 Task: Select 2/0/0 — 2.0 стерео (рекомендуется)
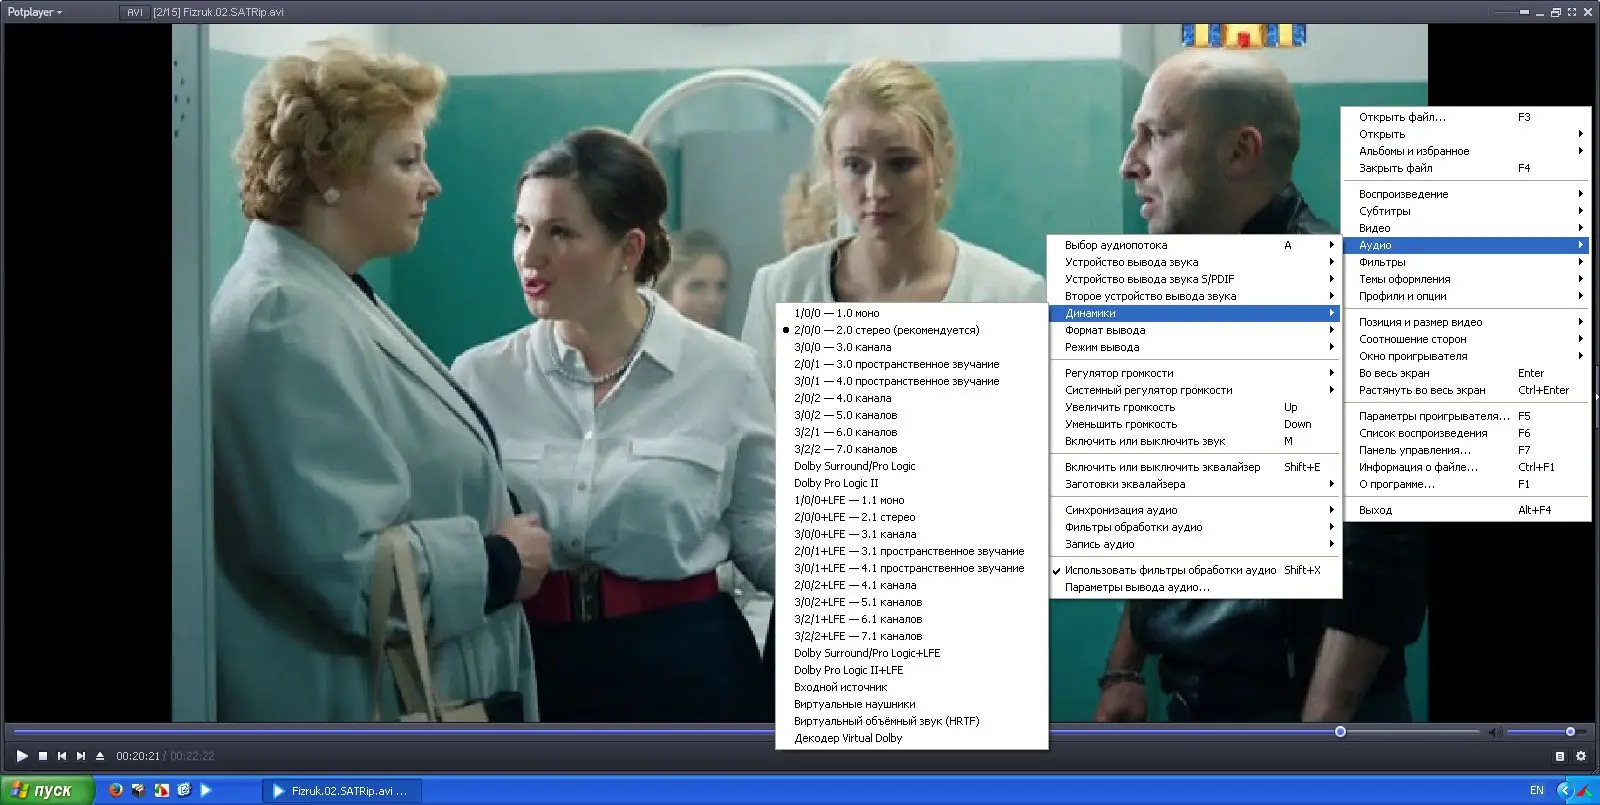tap(912, 330)
